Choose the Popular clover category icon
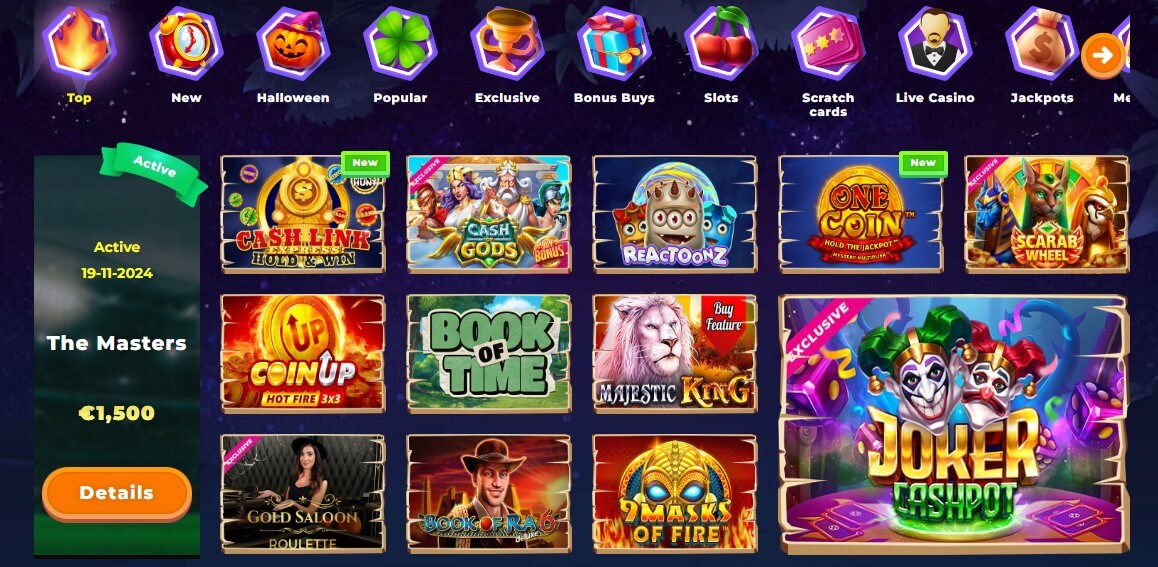This screenshot has height=567, width=1158. tap(400, 43)
